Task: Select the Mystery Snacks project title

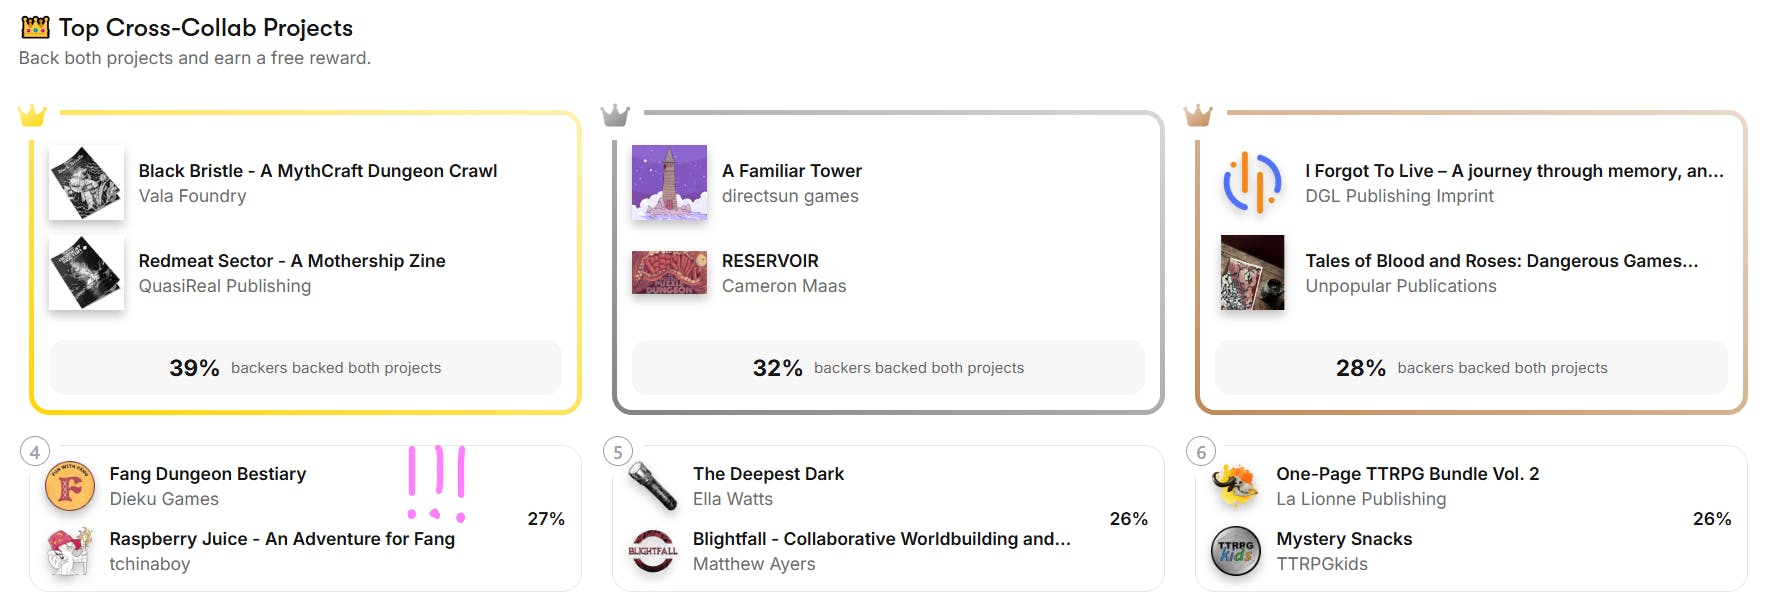Action: tap(1343, 539)
